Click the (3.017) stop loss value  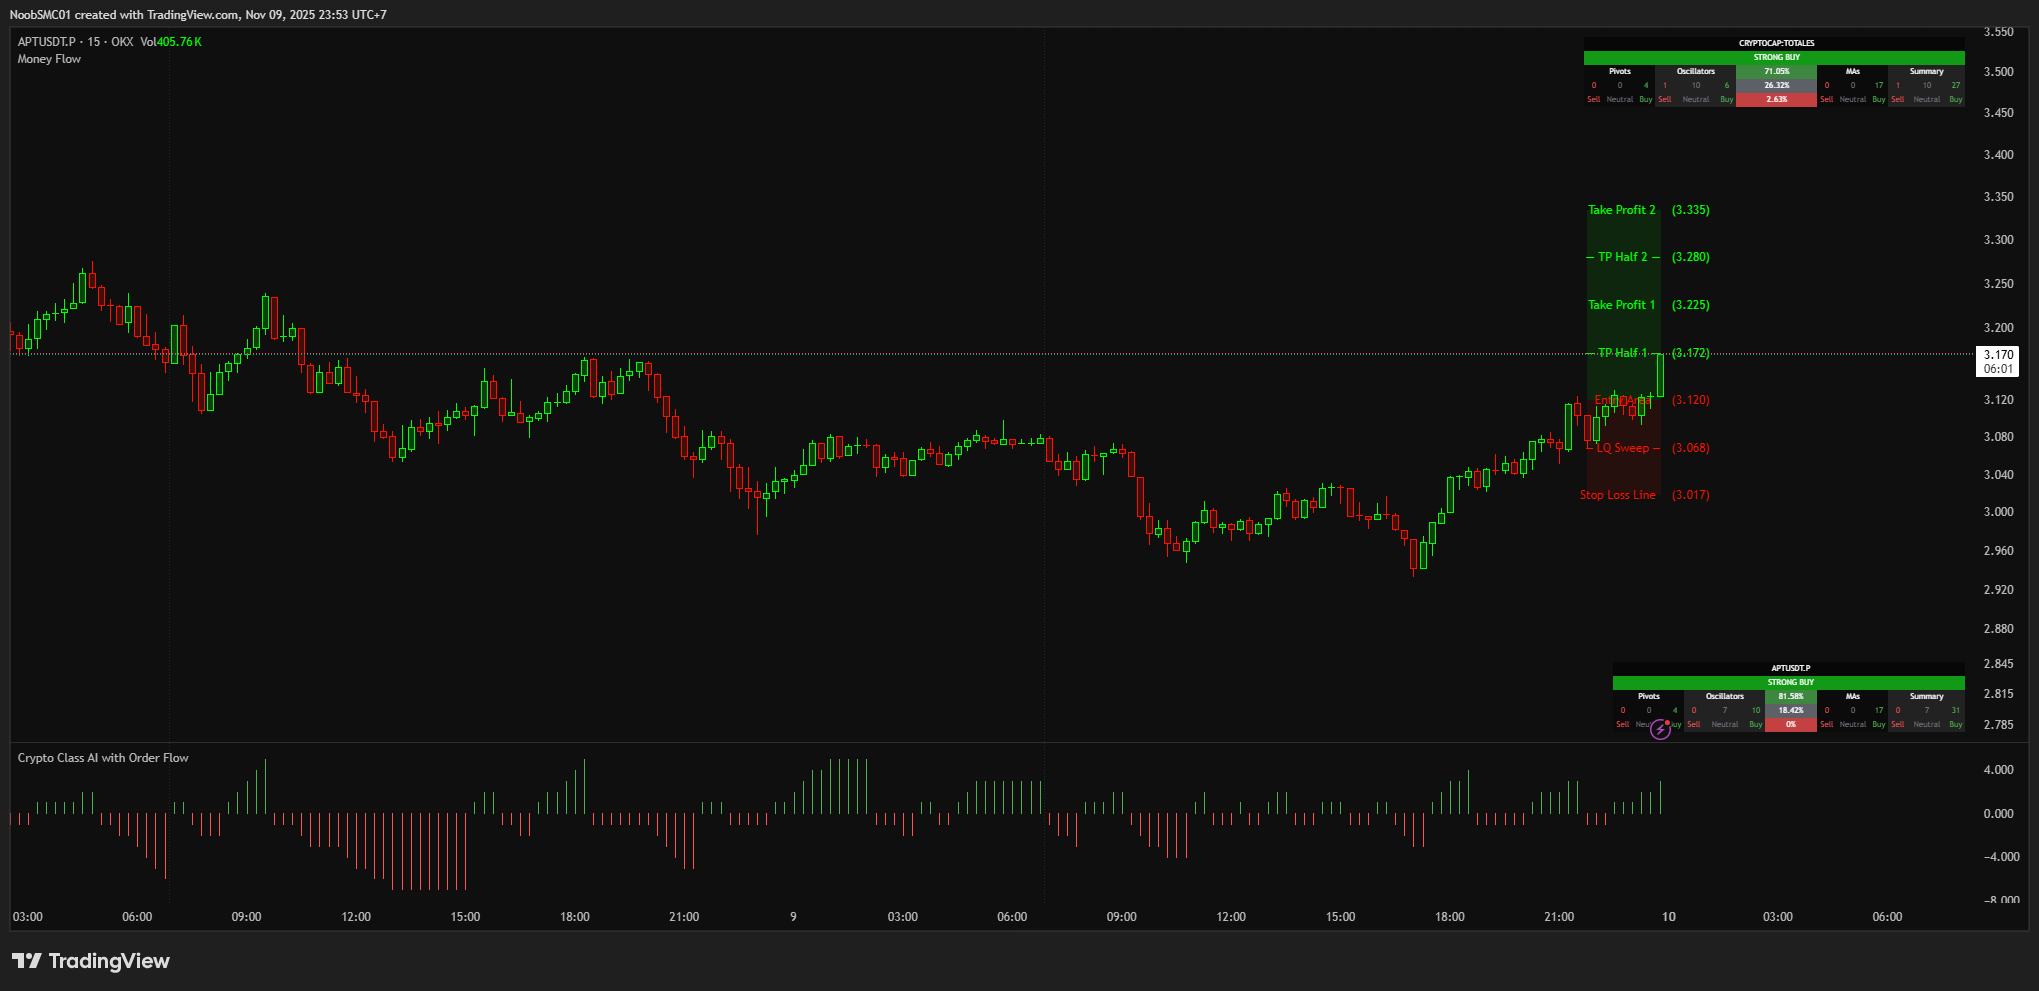pos(1691,495)
